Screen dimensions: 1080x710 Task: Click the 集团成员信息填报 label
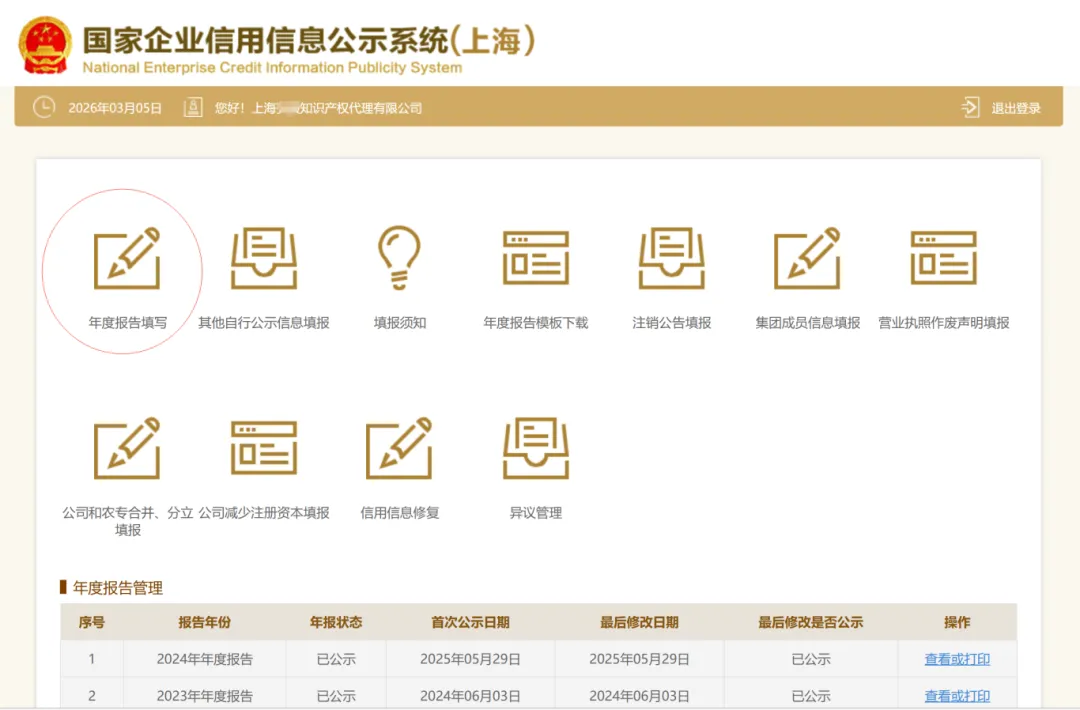807,322
